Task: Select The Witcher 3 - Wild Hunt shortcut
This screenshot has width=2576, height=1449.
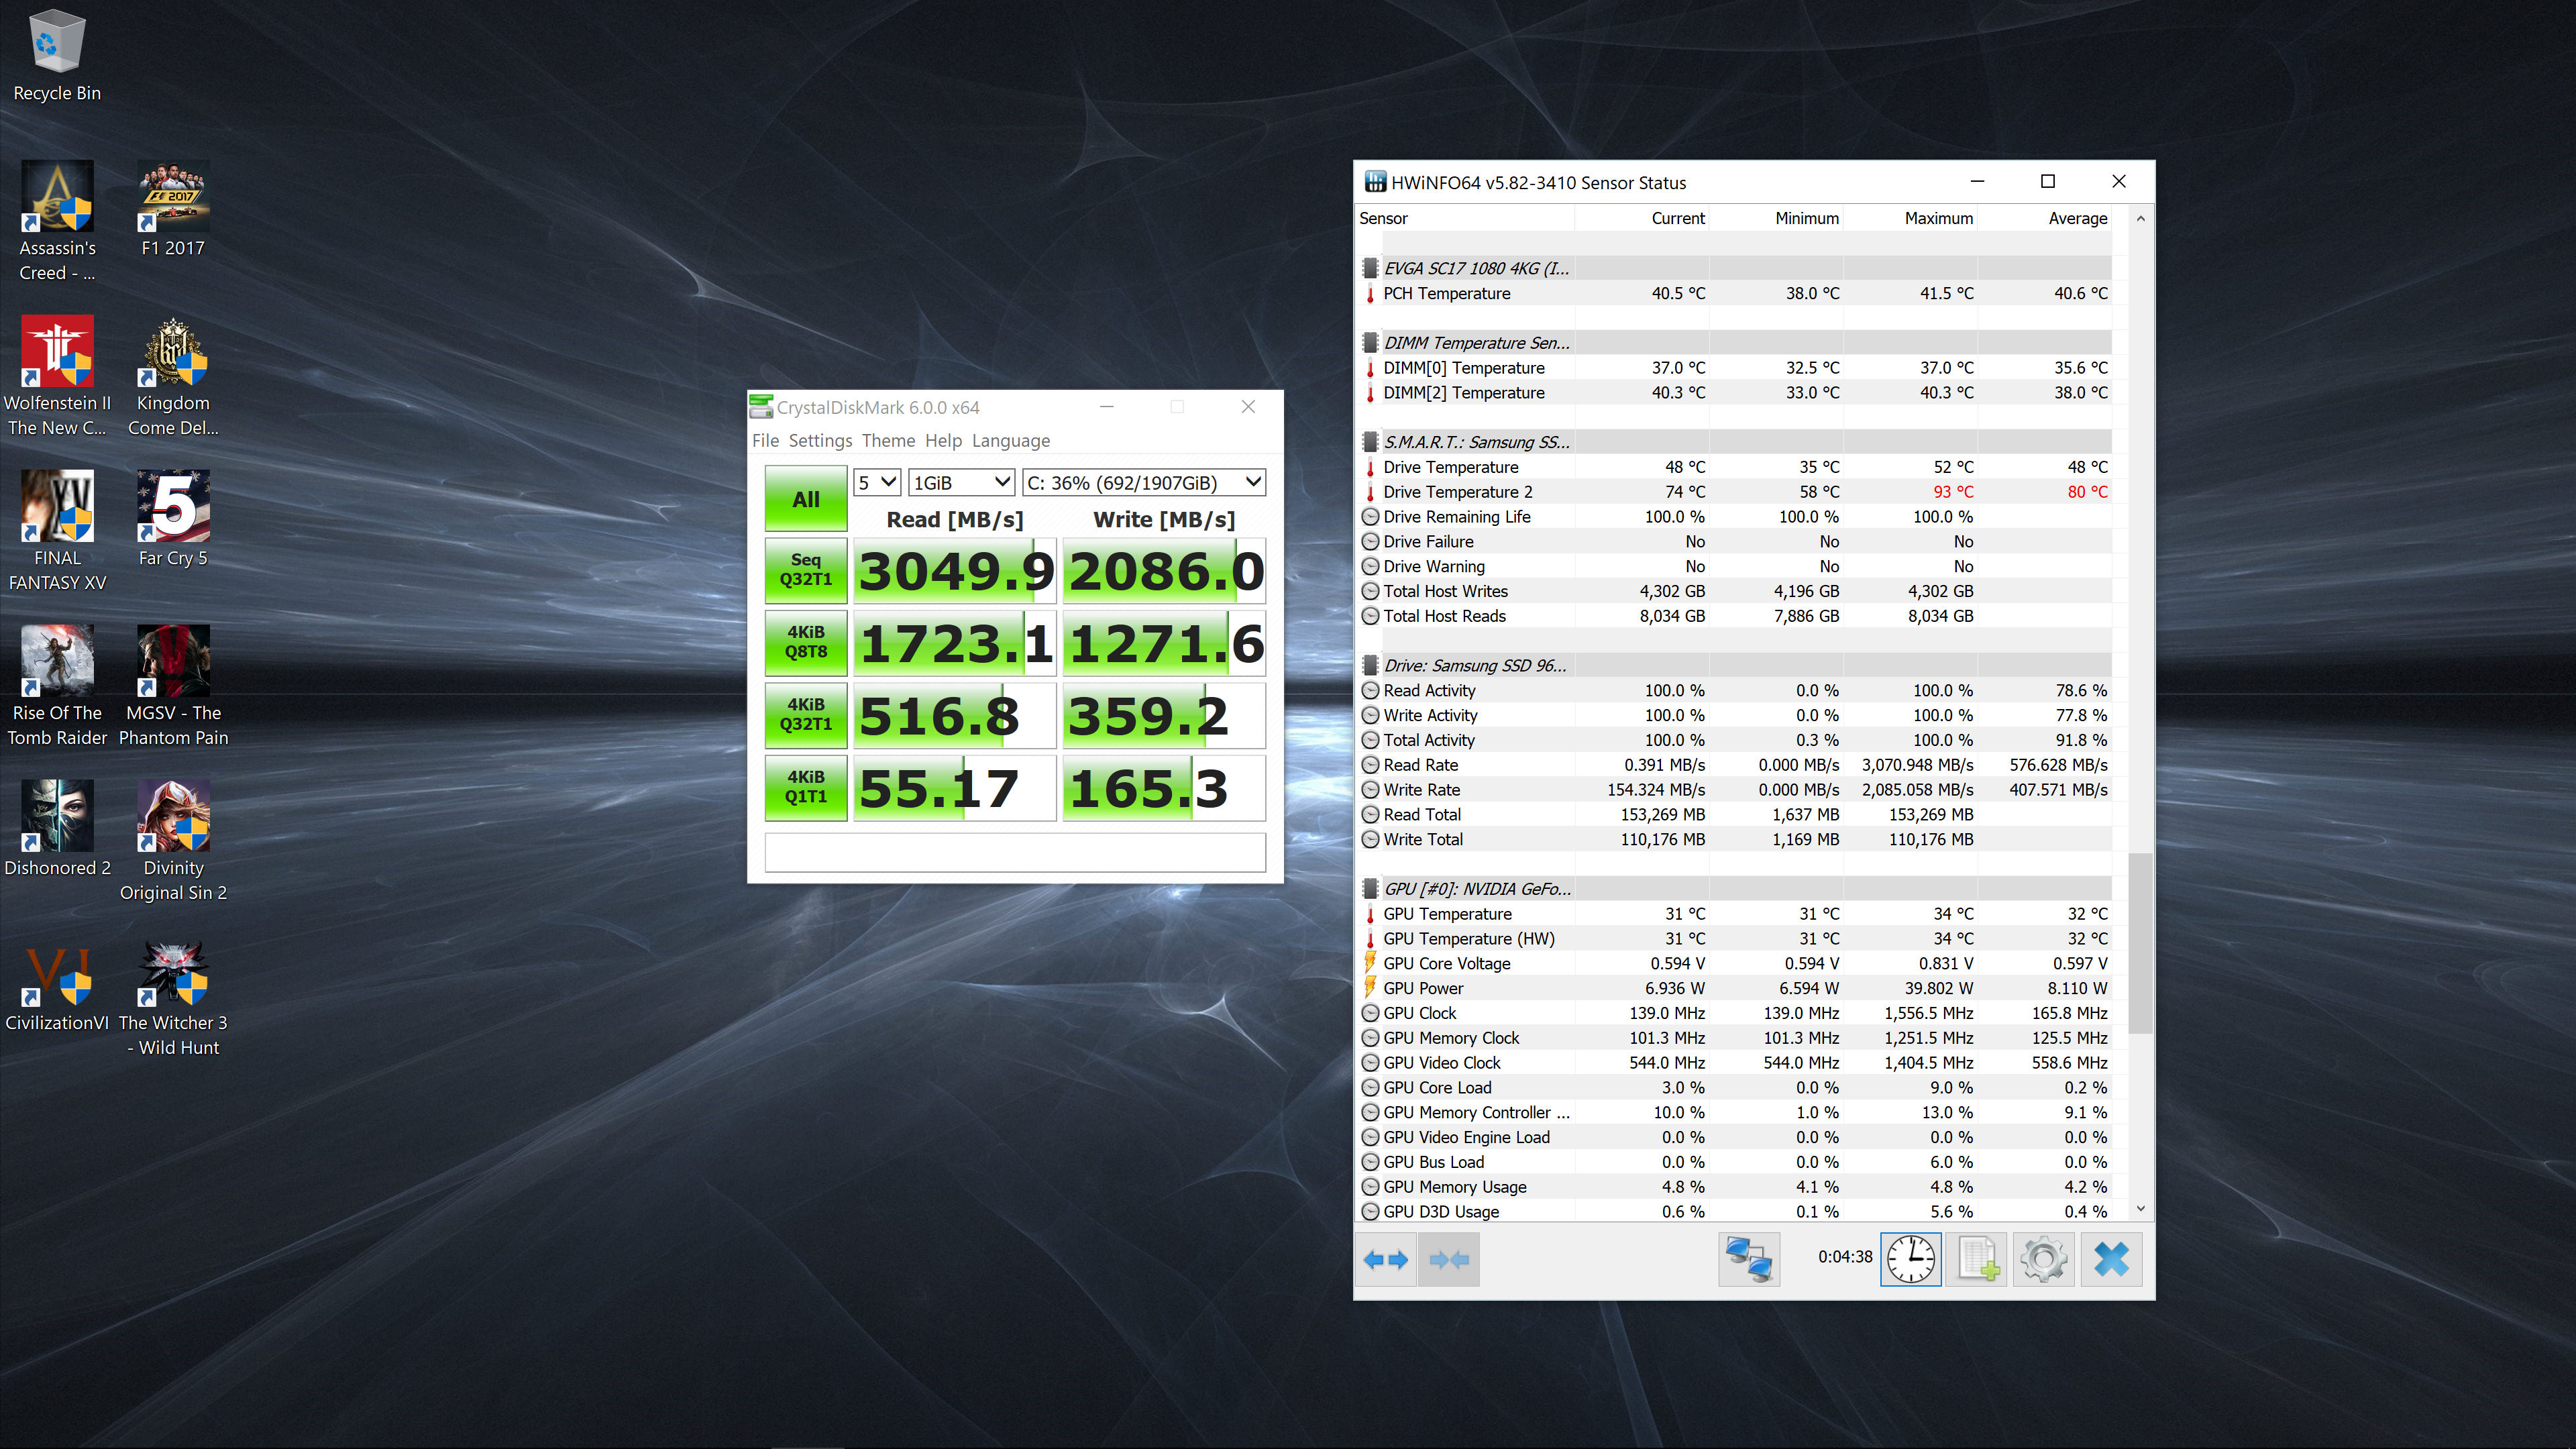Action: click(x=173, y=998)
